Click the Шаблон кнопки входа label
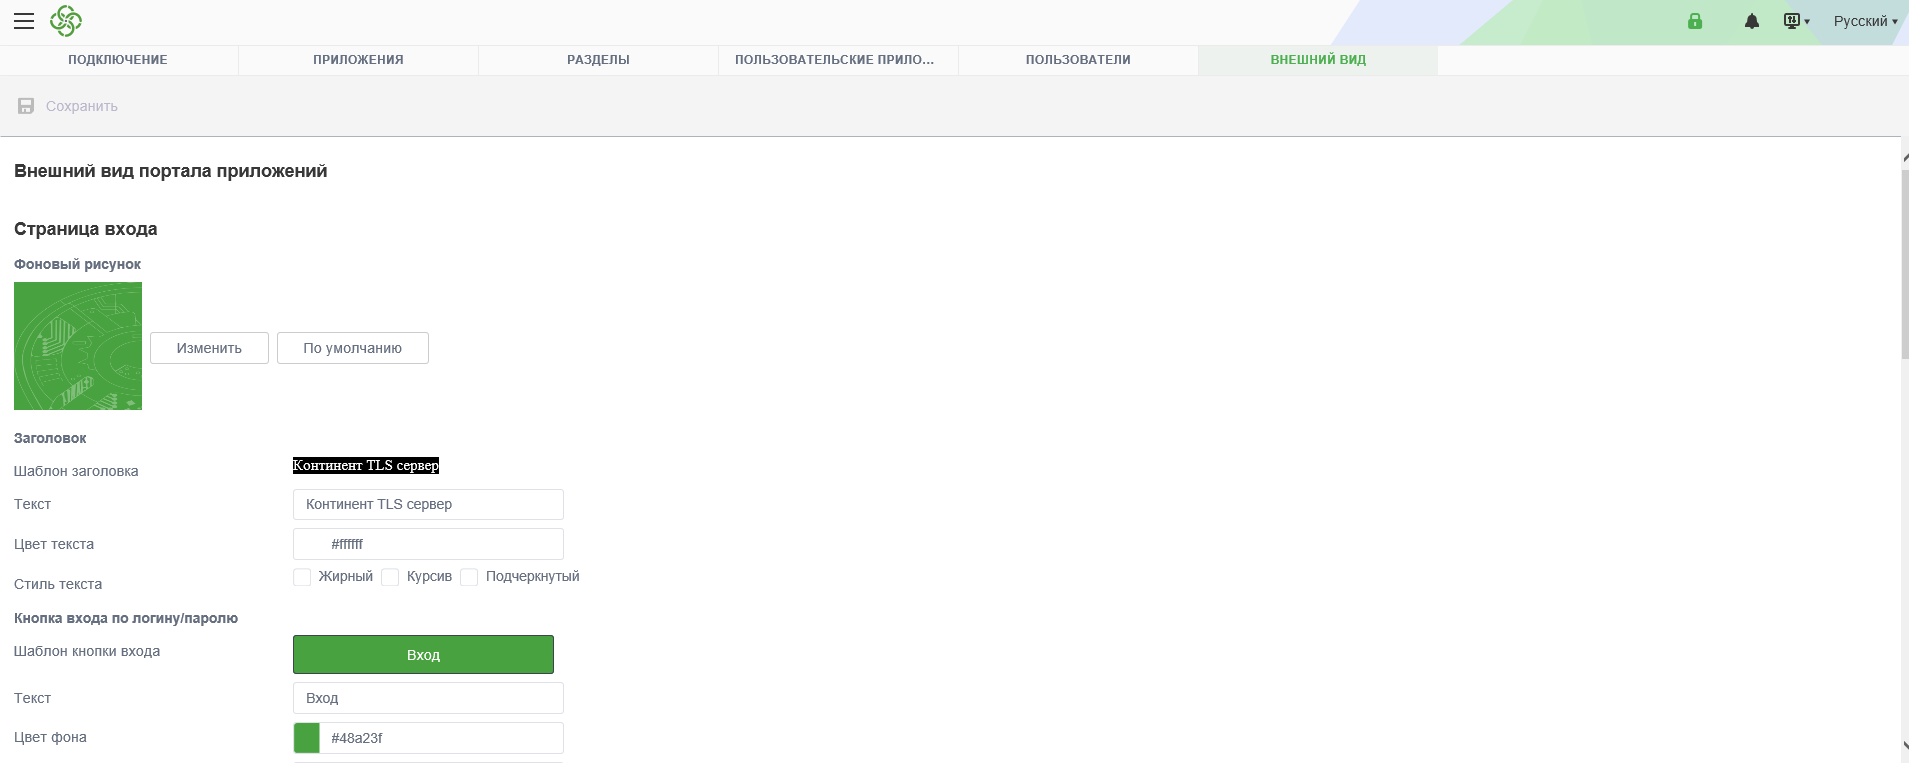Viewport: 1909px width, 763px height. coord(87,651)
